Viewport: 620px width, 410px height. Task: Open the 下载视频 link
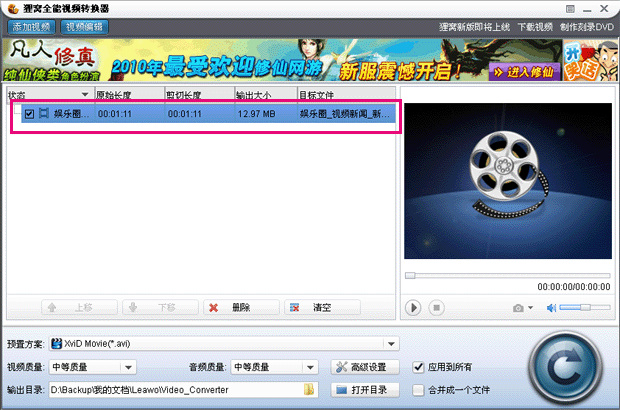point(535,27)
